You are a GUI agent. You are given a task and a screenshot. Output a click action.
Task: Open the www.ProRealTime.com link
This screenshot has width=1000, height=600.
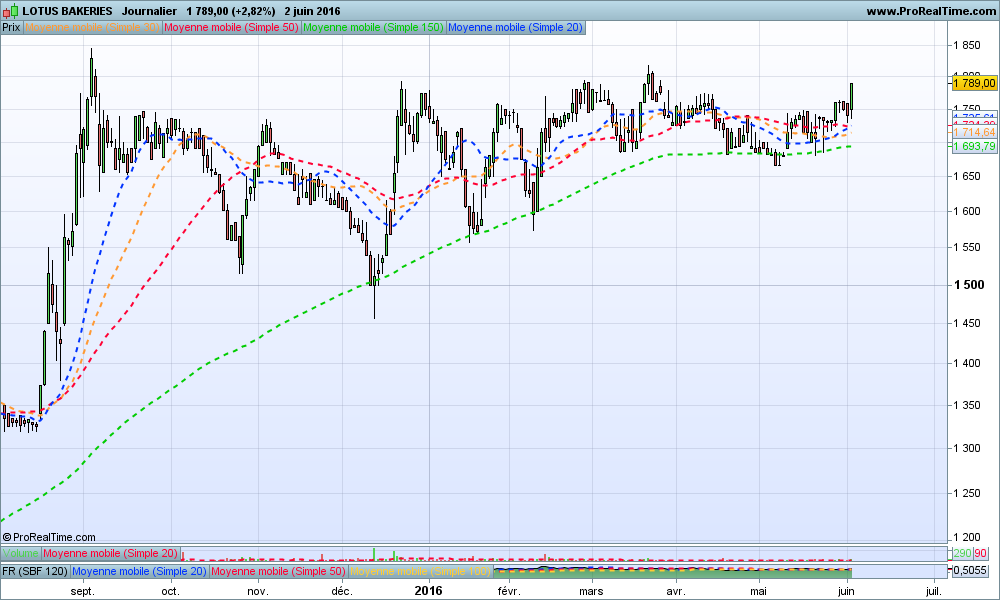pyautogui.click(x=930, y=11)
